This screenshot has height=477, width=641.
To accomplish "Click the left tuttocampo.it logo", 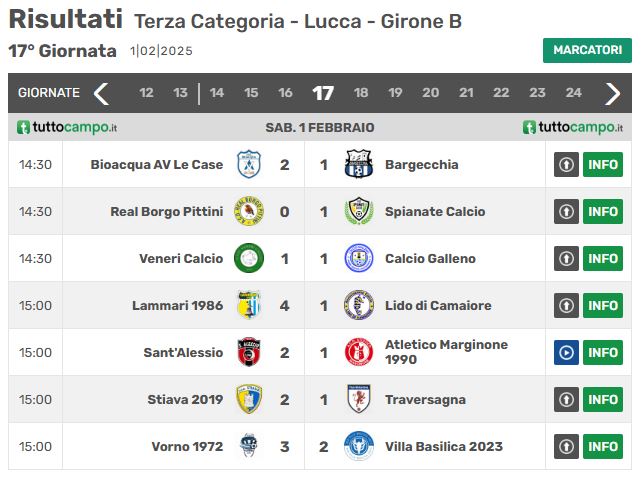I will tap(67, 127).
